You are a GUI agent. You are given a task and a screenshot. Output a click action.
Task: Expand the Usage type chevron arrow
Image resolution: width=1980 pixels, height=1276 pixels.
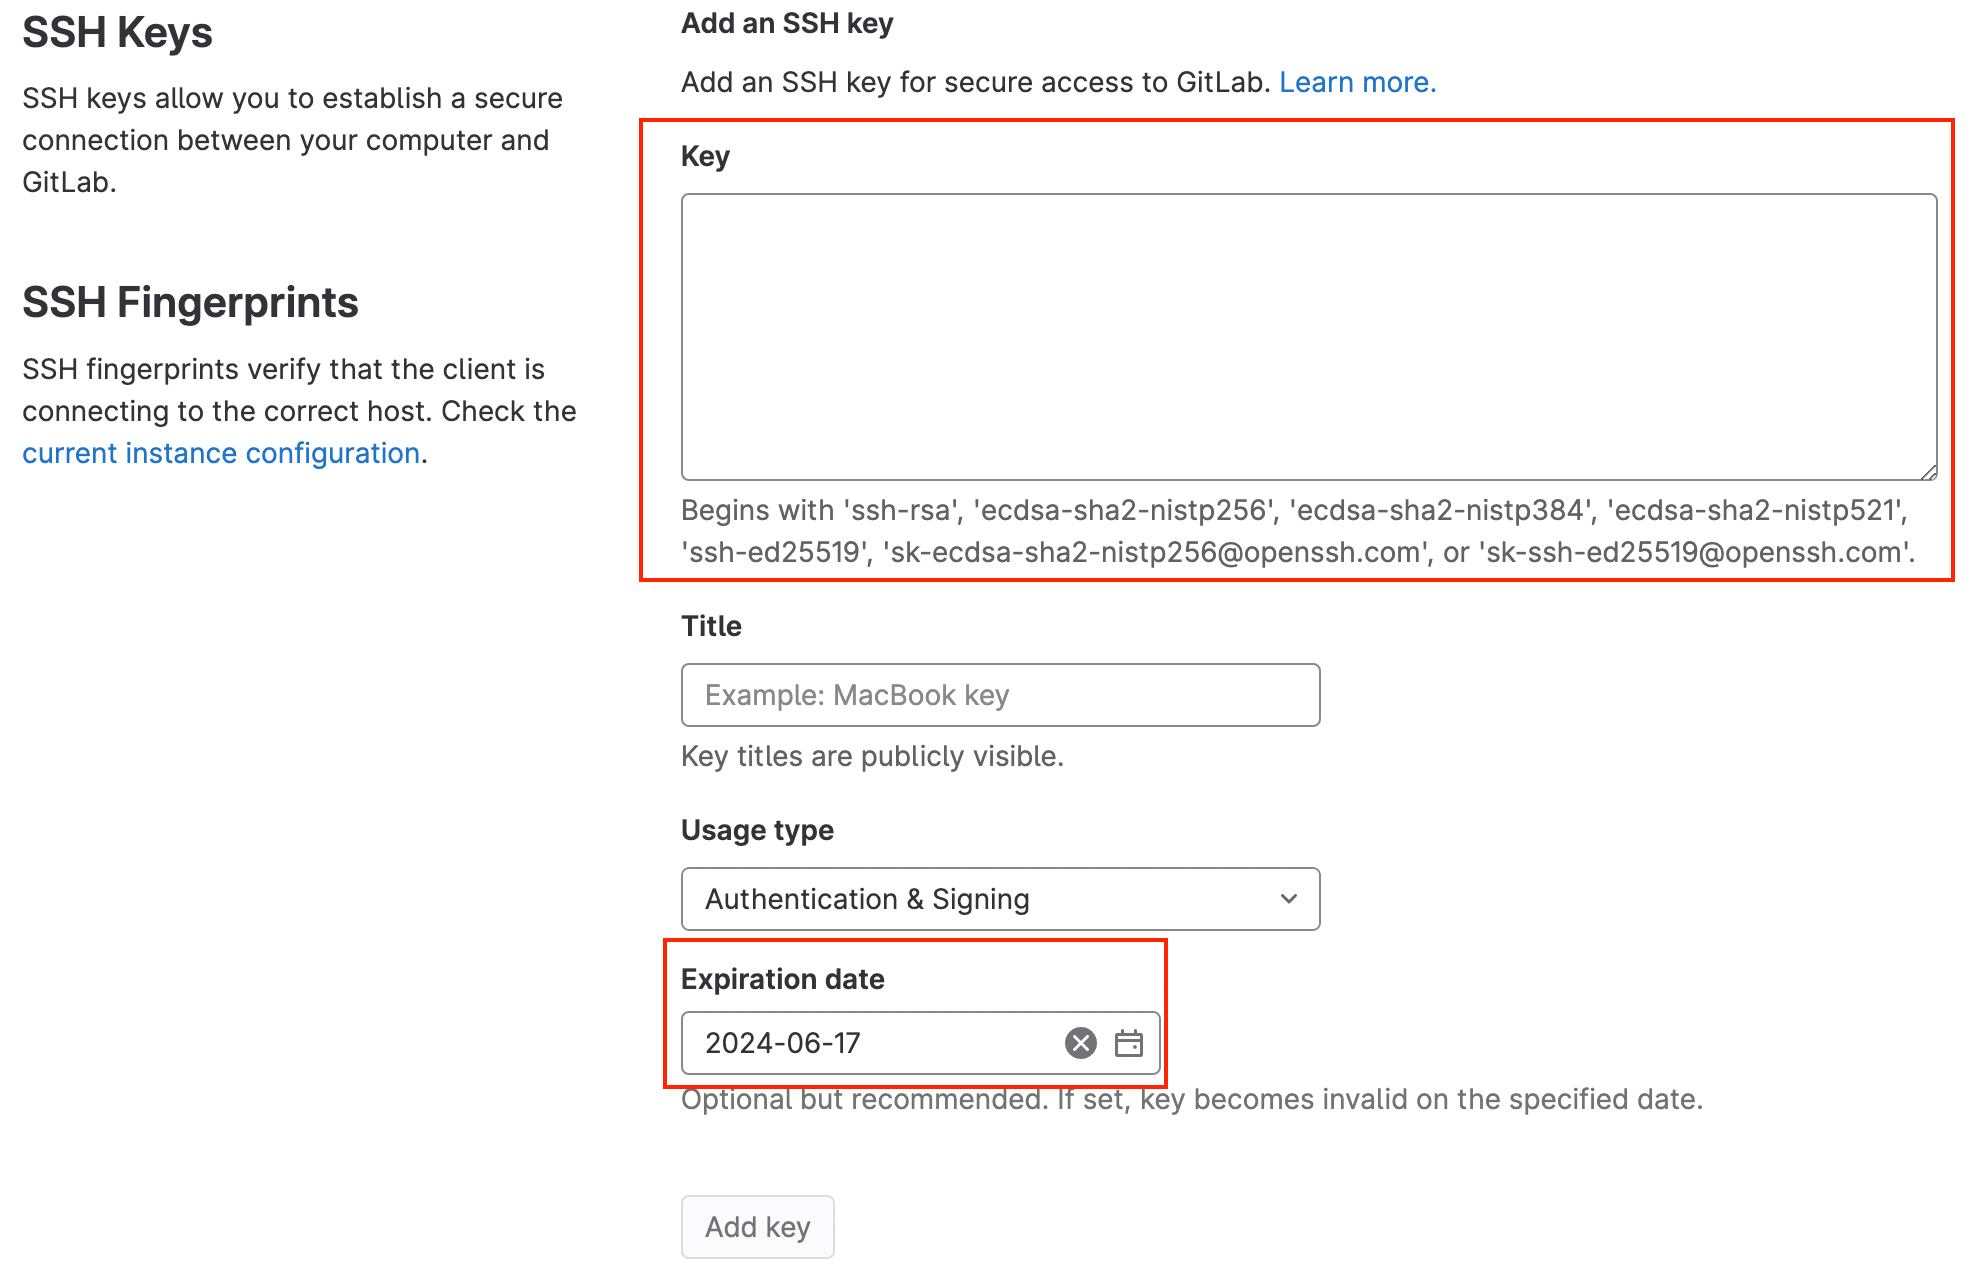(1289, 899)
